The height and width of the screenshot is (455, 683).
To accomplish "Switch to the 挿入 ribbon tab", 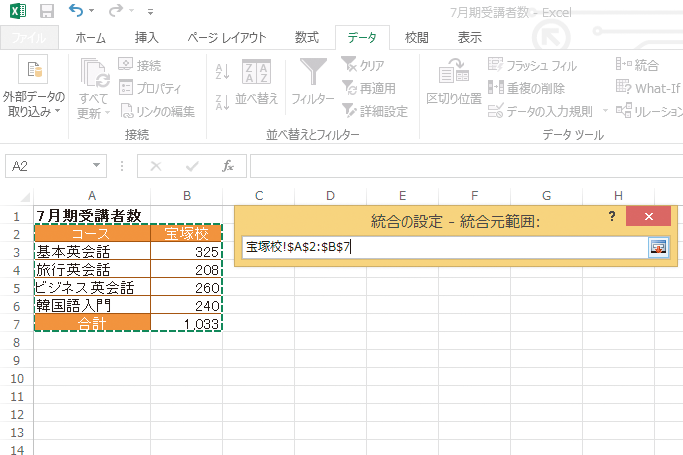I will tap(146, 38).
